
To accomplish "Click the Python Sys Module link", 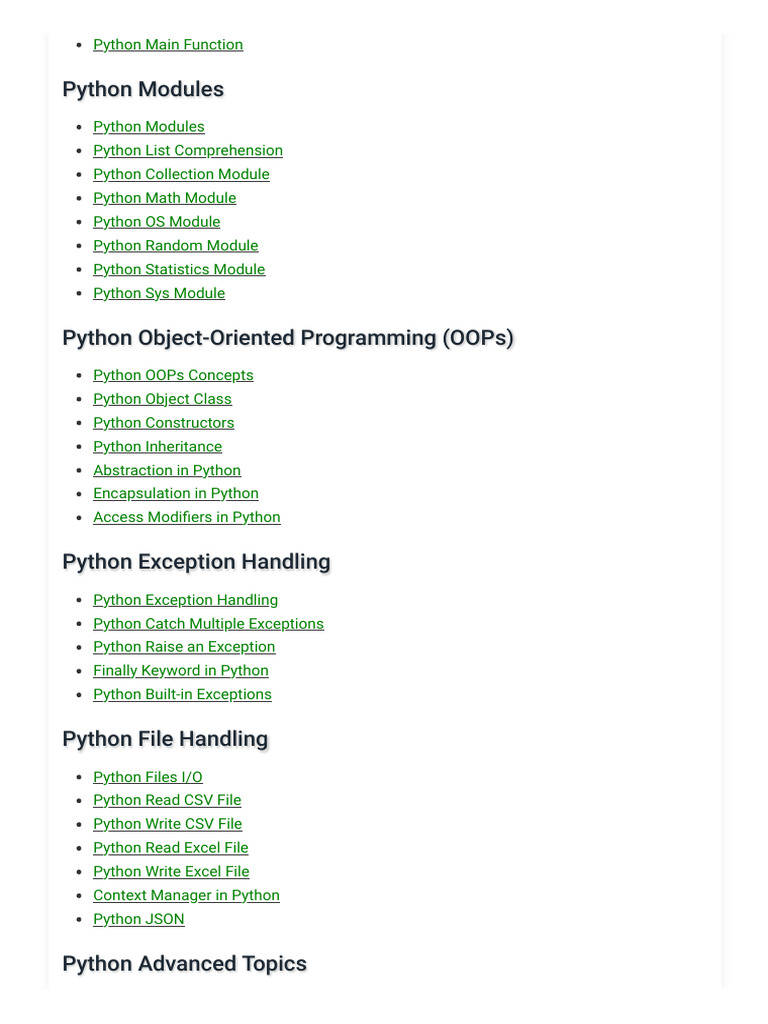I will [x=159, y=293].
